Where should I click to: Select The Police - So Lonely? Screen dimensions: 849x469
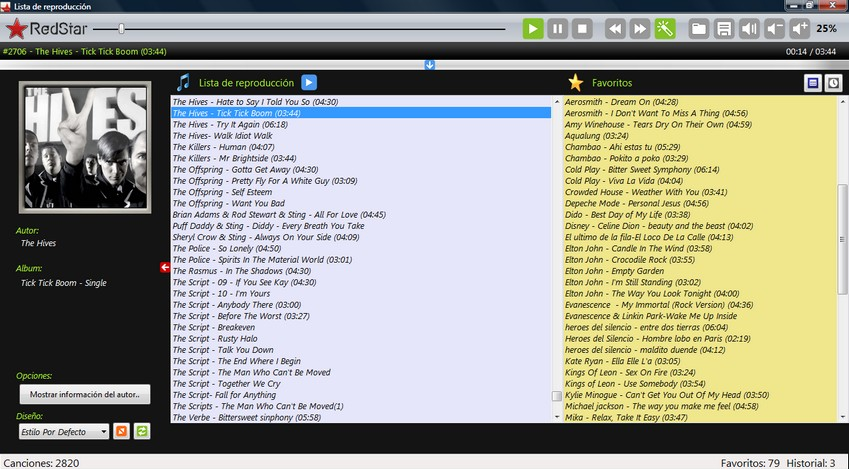361,248
